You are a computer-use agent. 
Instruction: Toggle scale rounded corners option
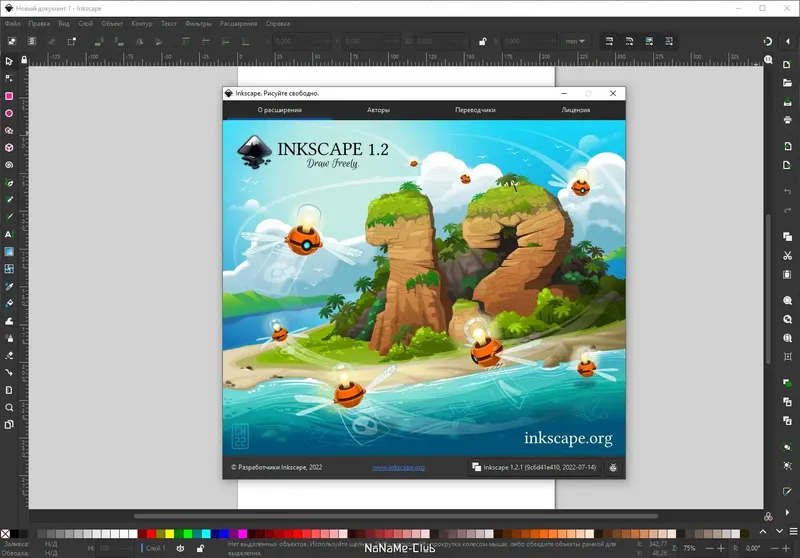[629, 41]
